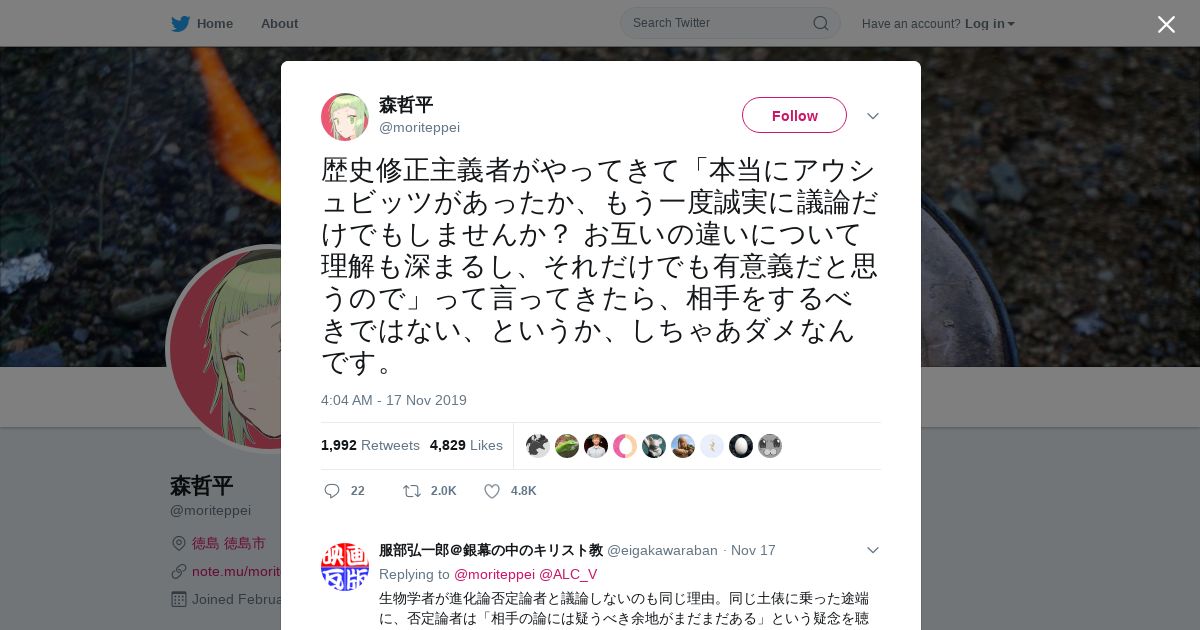The image size is (1200, 630).
Task: Follow the @moriteppei account
Action: pyautogui.click(x=794, y=115)
